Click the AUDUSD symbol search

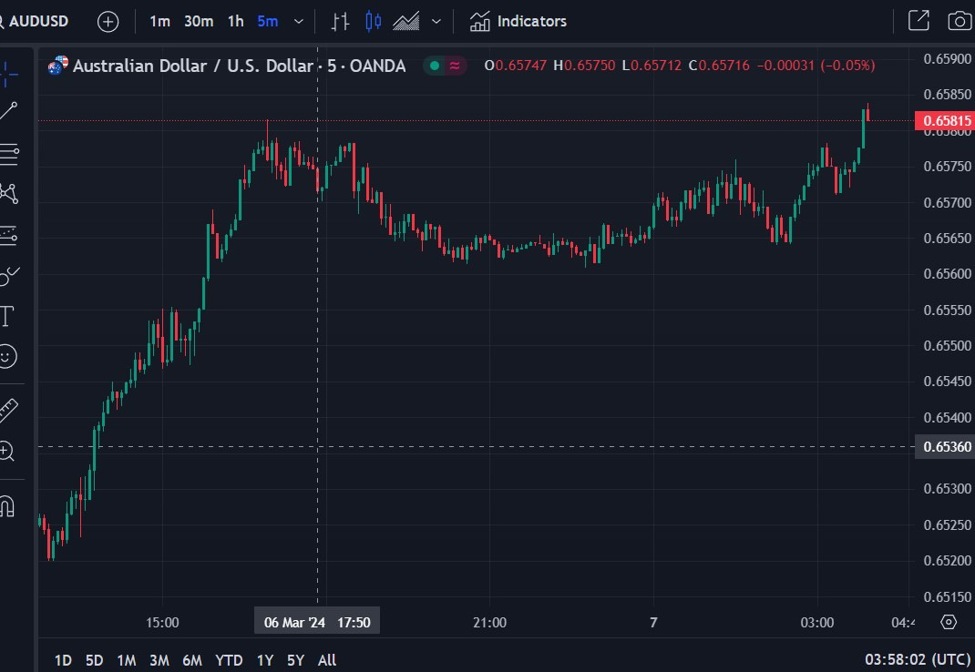pyautogui.click(x=38, y=21)
